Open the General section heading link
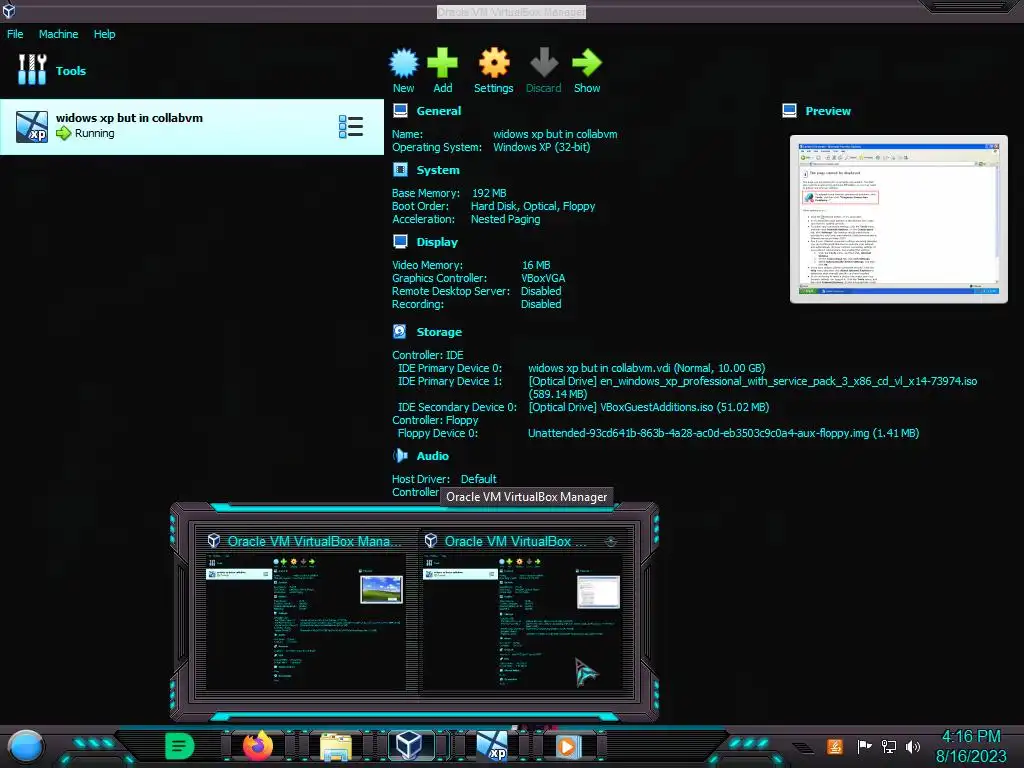Image resolution: width=1024 pixels, height=768 pixels. coord(438,111)
